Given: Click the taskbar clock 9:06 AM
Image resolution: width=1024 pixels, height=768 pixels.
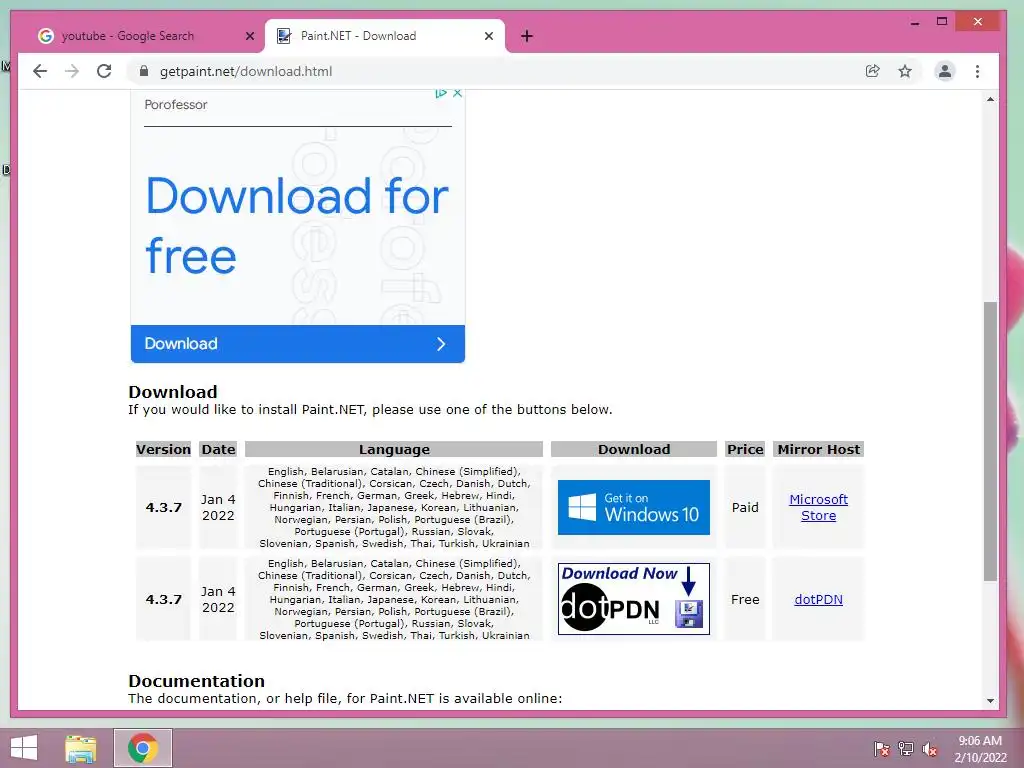Looking at the screenshot, I should (x=980, y=741).
